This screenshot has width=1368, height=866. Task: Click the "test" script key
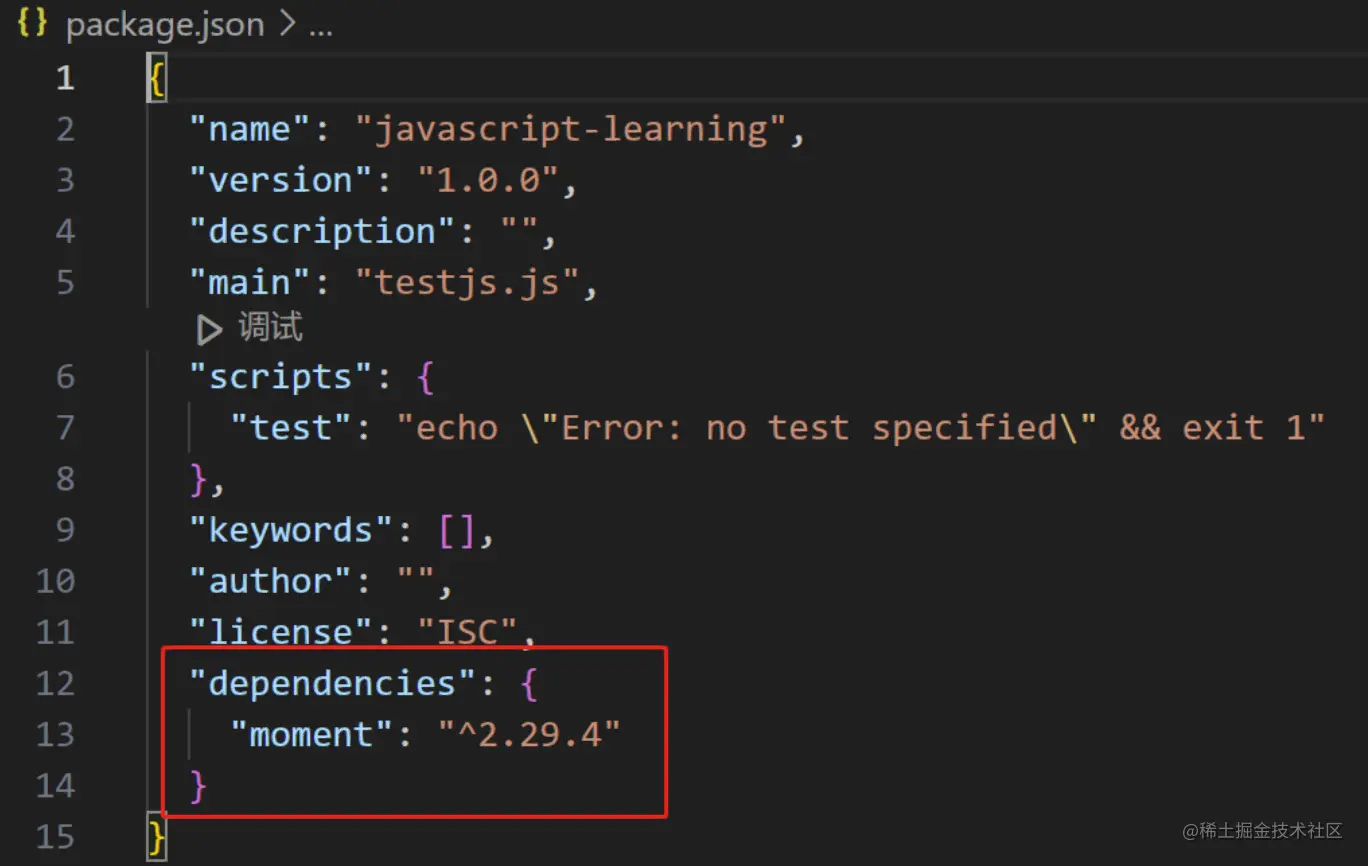click(291, 428)
